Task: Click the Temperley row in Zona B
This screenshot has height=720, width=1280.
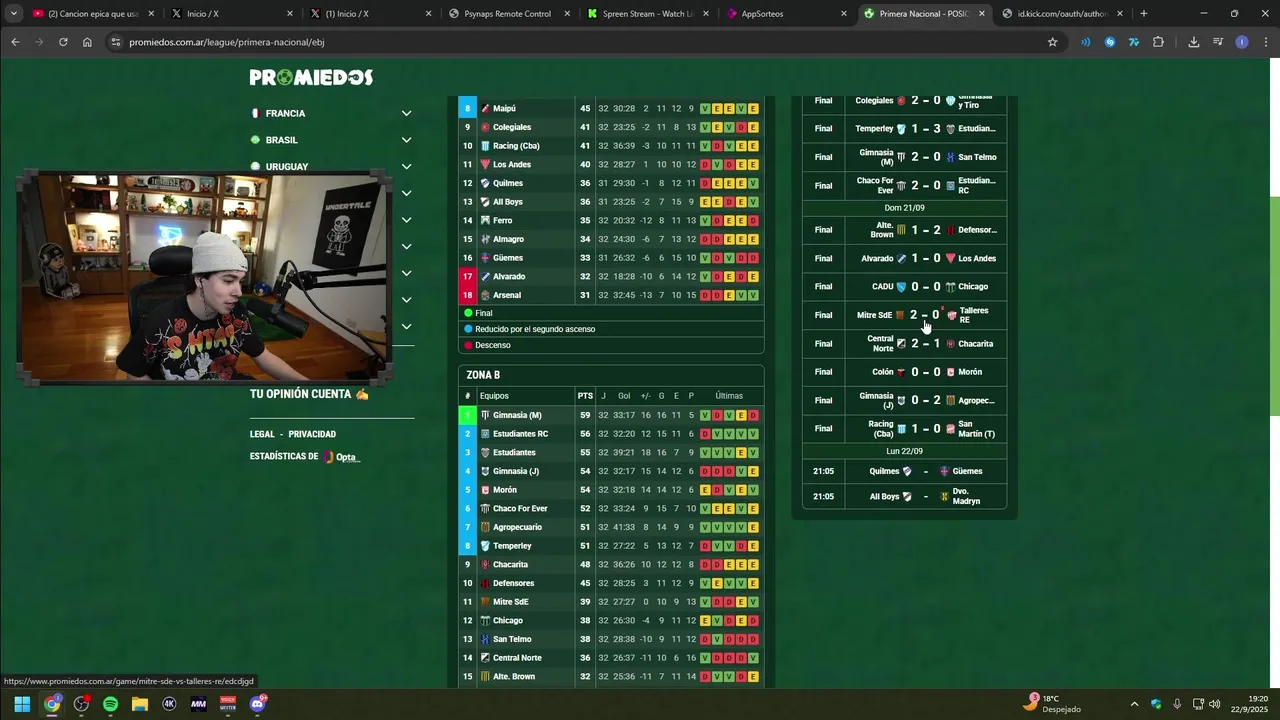Action: click(x=611, y=546)
